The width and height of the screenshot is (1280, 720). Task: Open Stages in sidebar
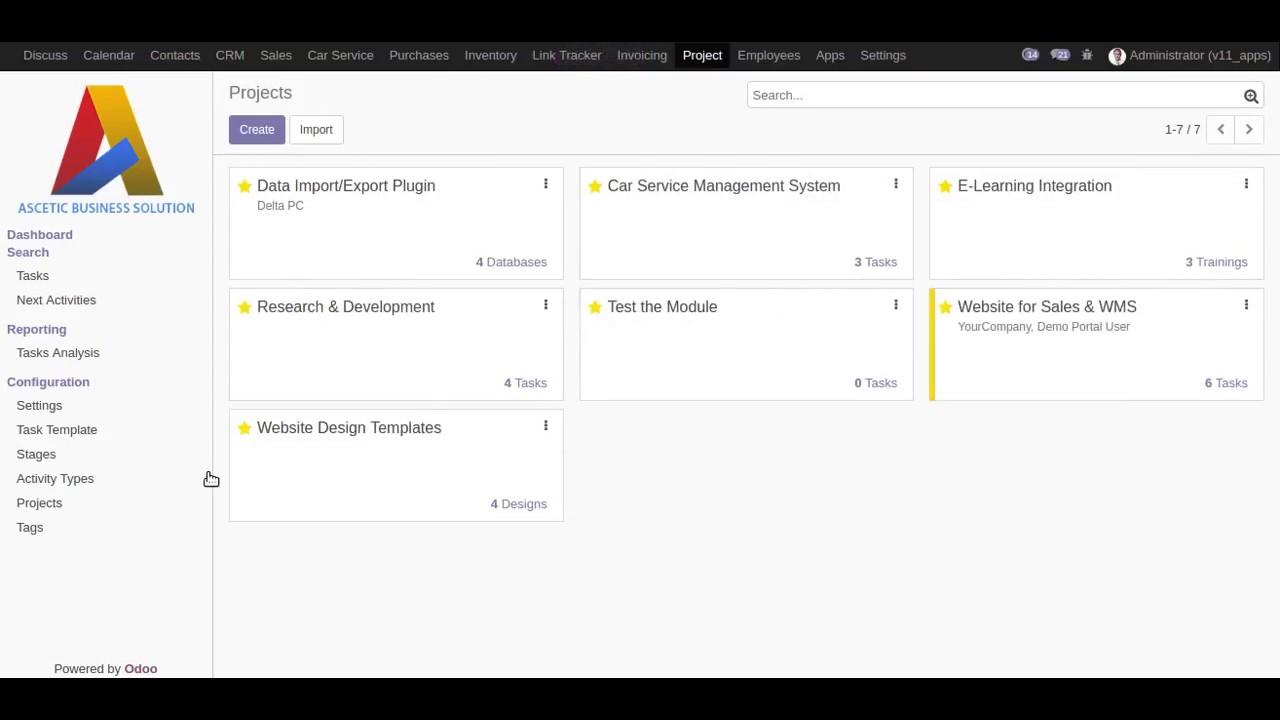(36, 454)
